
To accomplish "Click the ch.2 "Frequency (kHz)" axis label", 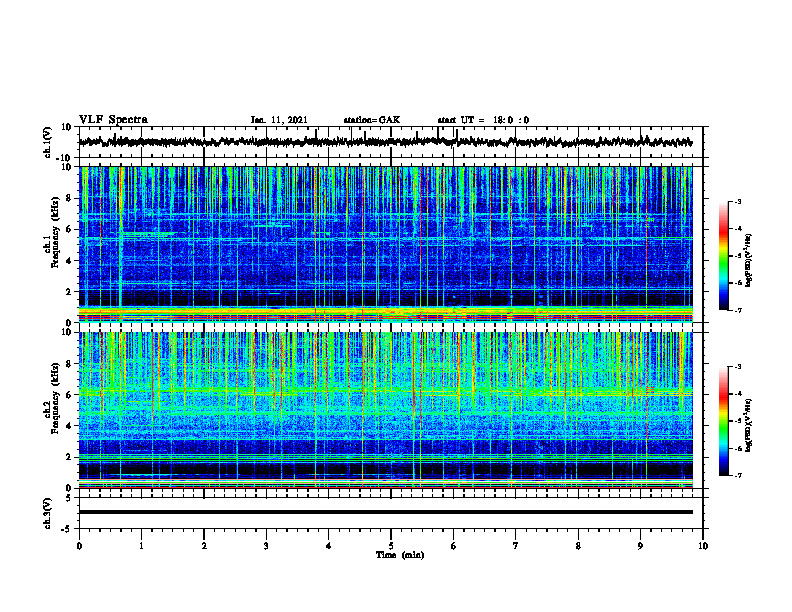I will [x=56, y=398].
